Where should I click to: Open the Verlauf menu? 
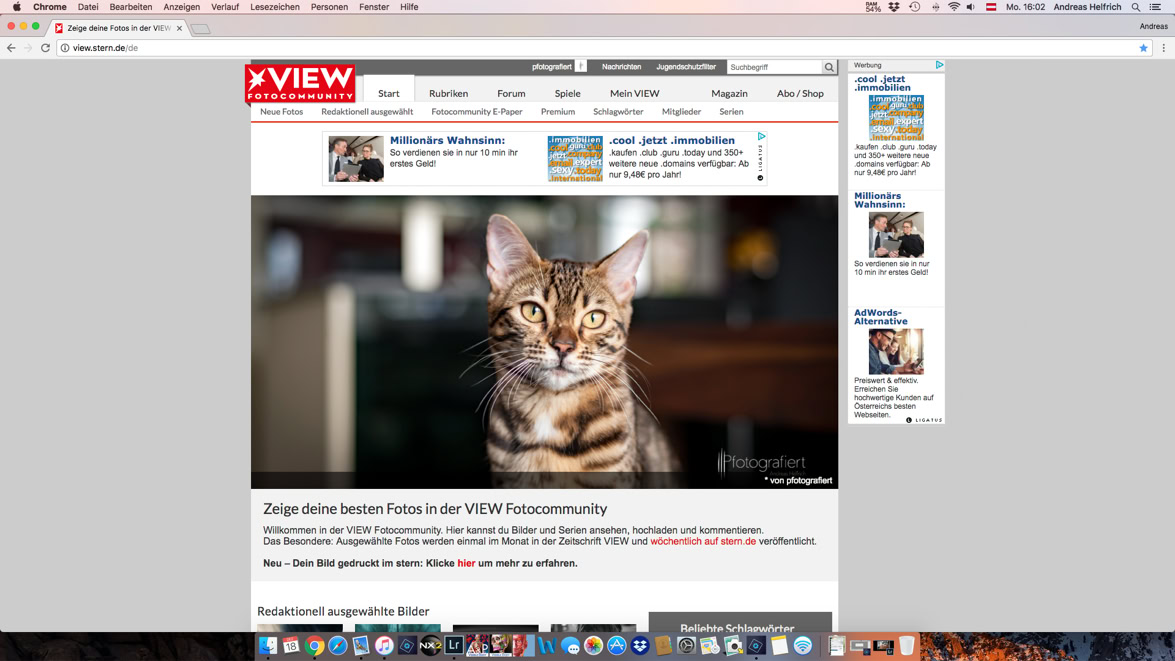[x=225, y=7]
